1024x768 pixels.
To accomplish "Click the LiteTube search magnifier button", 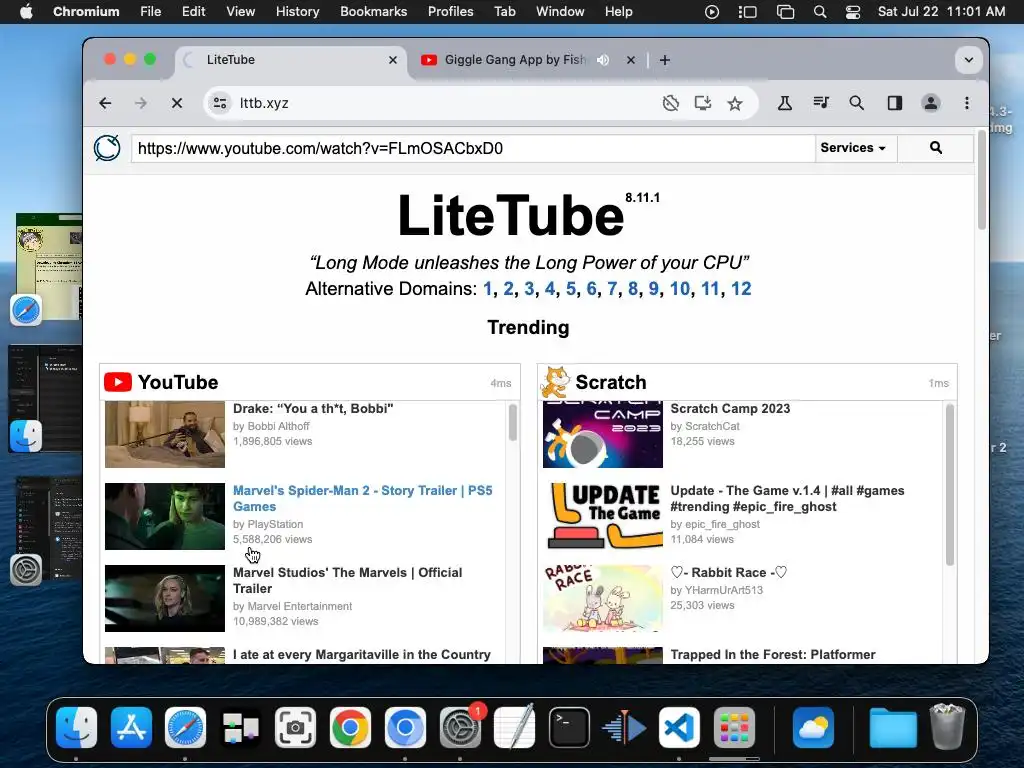I will pyautogui.click(x=935, y=148).
